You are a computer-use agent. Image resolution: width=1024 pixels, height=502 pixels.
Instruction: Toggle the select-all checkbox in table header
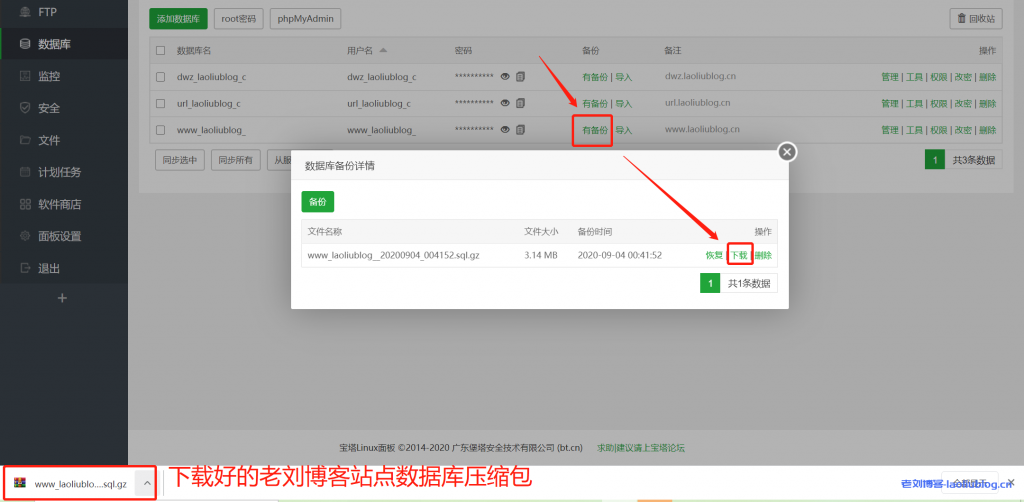pyautogui.click(x=160, y=50)
